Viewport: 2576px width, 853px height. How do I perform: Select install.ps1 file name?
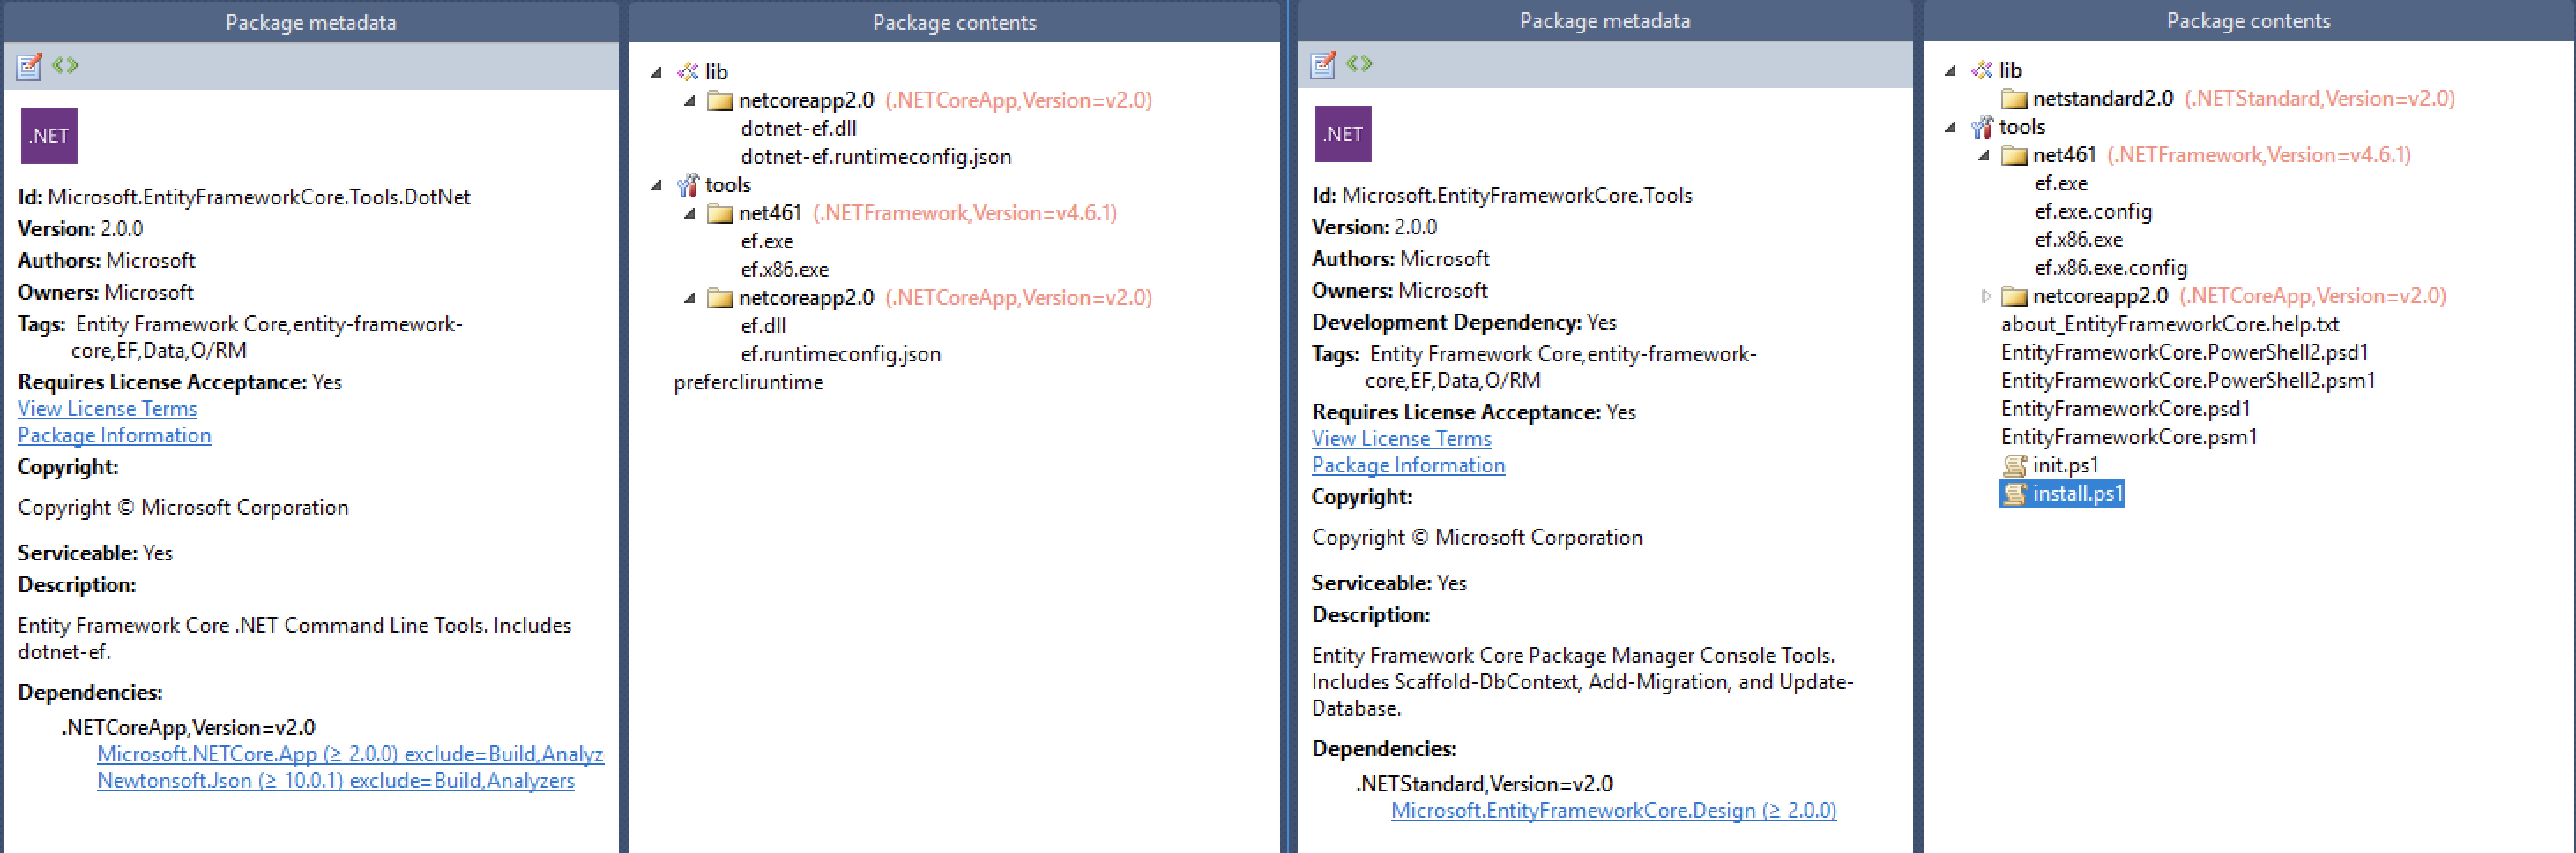pyautogui.click(x=2078, y=493)
